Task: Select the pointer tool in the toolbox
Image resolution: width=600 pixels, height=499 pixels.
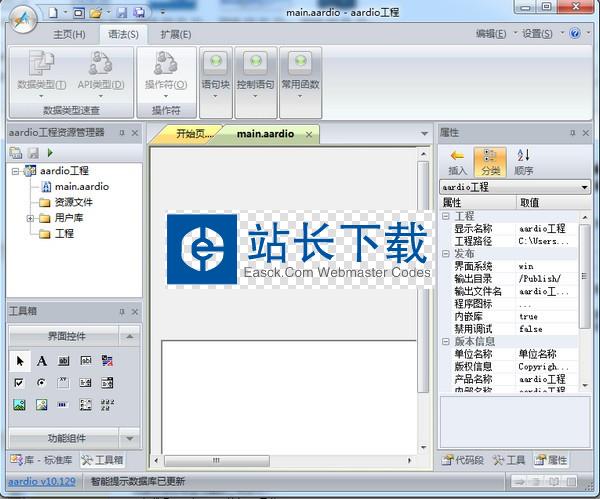Action: (20, 360)
